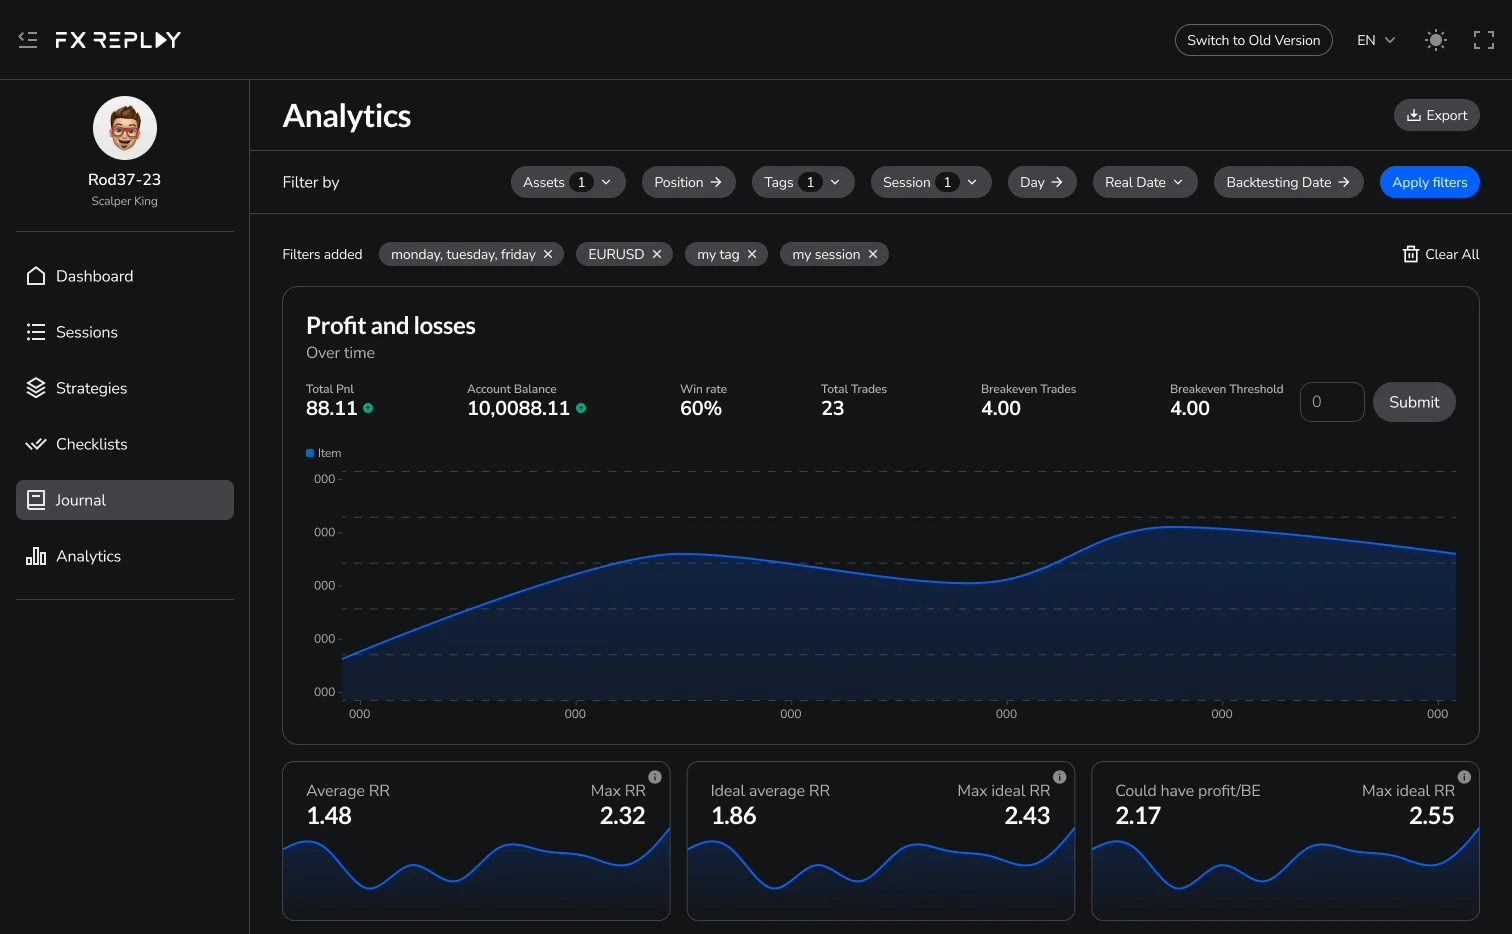Export the analytics data
Viewport: 1512px width, 934px height.
1437,115
